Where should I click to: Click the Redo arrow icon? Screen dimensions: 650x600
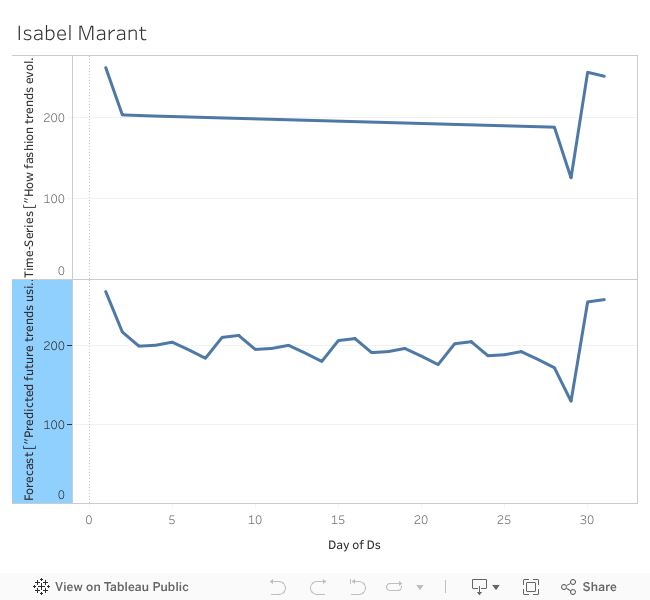[x=318, y=587]
